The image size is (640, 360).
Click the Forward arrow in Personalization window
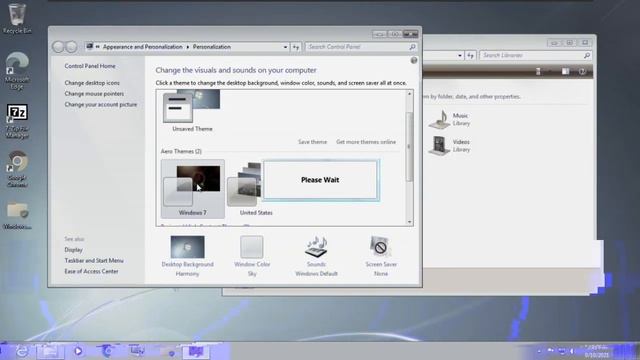[71, 47]
